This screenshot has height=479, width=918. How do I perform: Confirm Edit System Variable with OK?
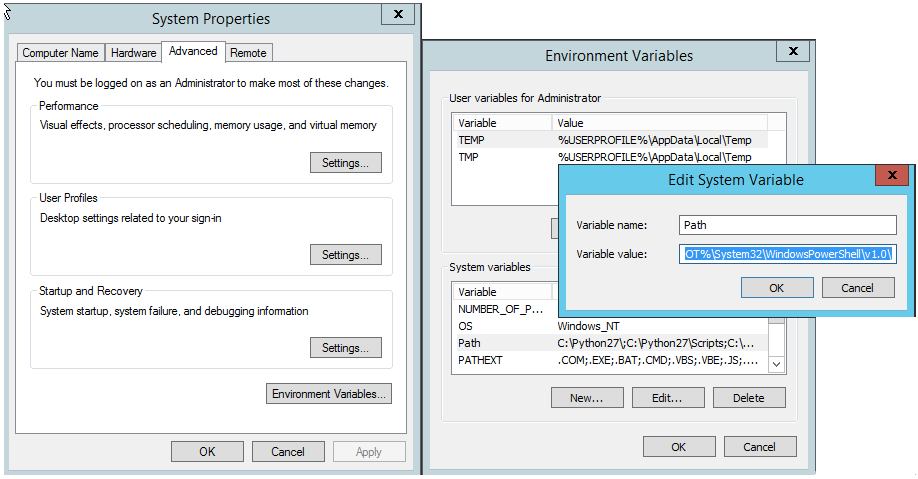777,288
